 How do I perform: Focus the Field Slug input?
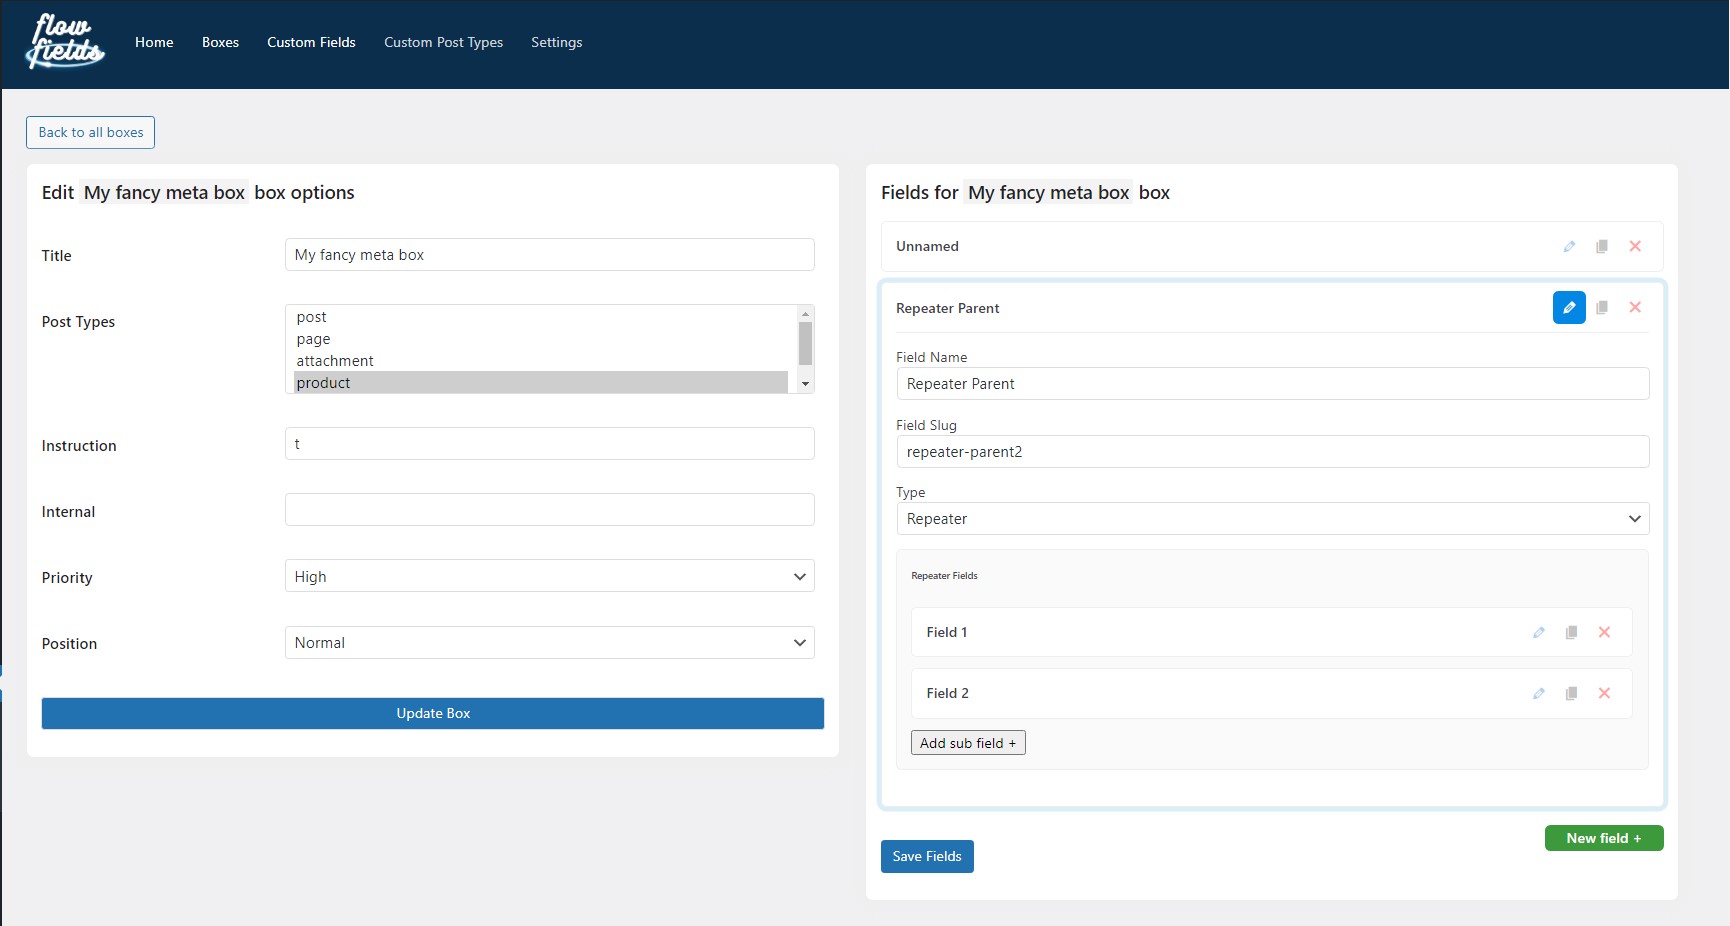pyautogui.click(x=1272, y=452)
